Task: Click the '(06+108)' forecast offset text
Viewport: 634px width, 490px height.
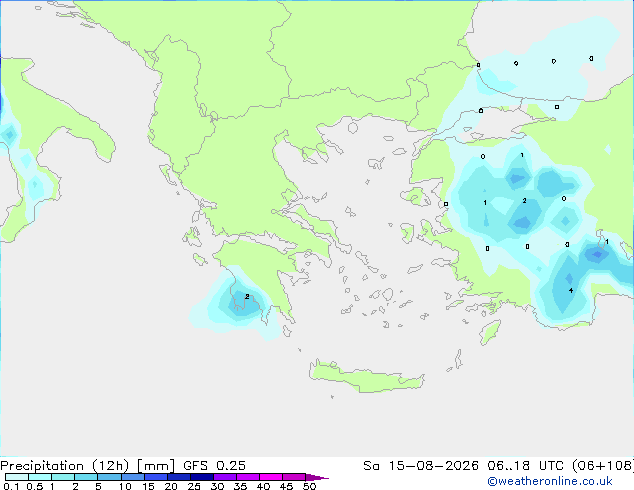Action: point(603,466)
